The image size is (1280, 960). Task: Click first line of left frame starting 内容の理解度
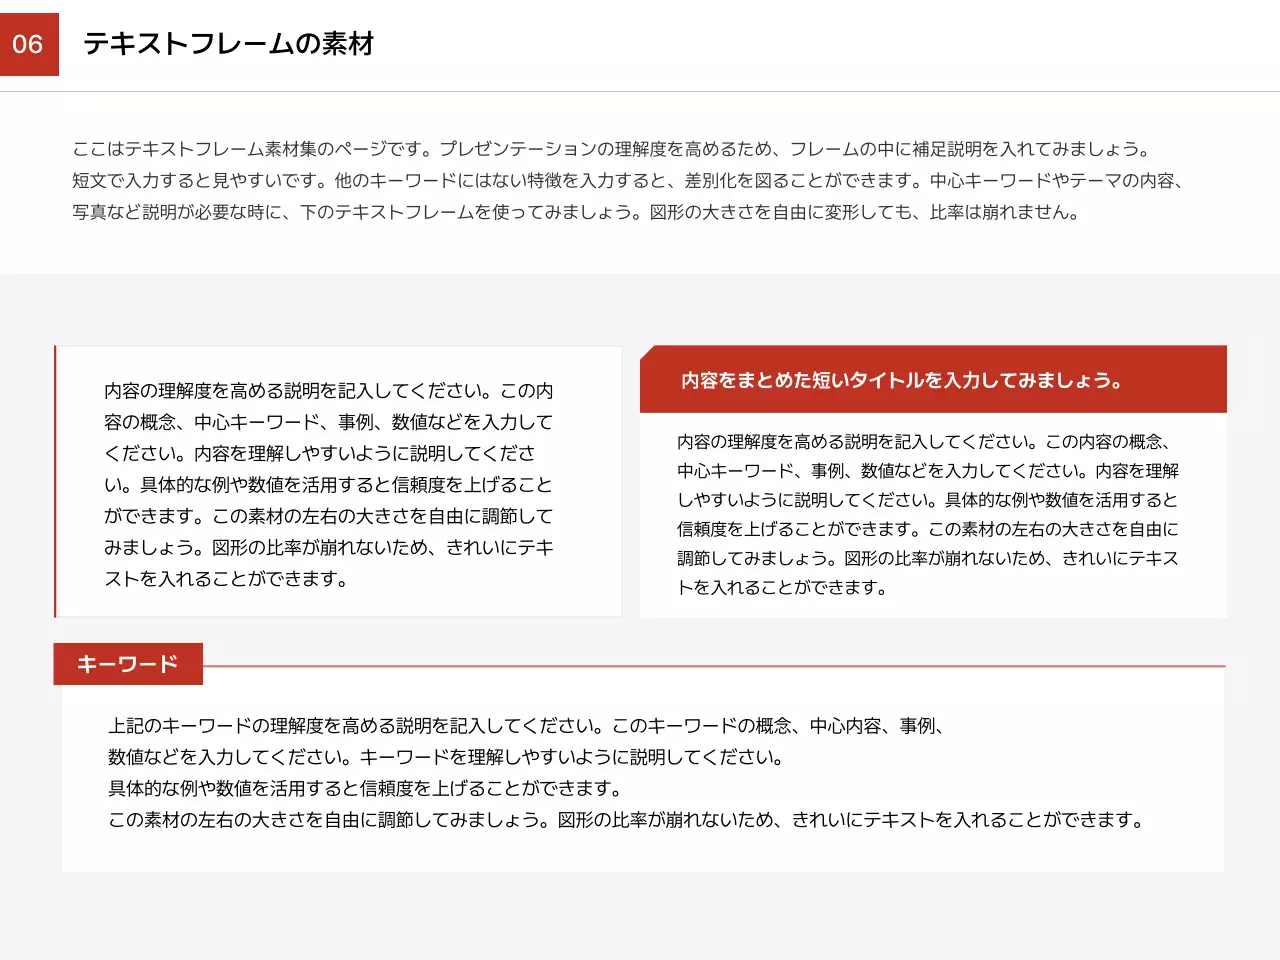coord(328,391)
